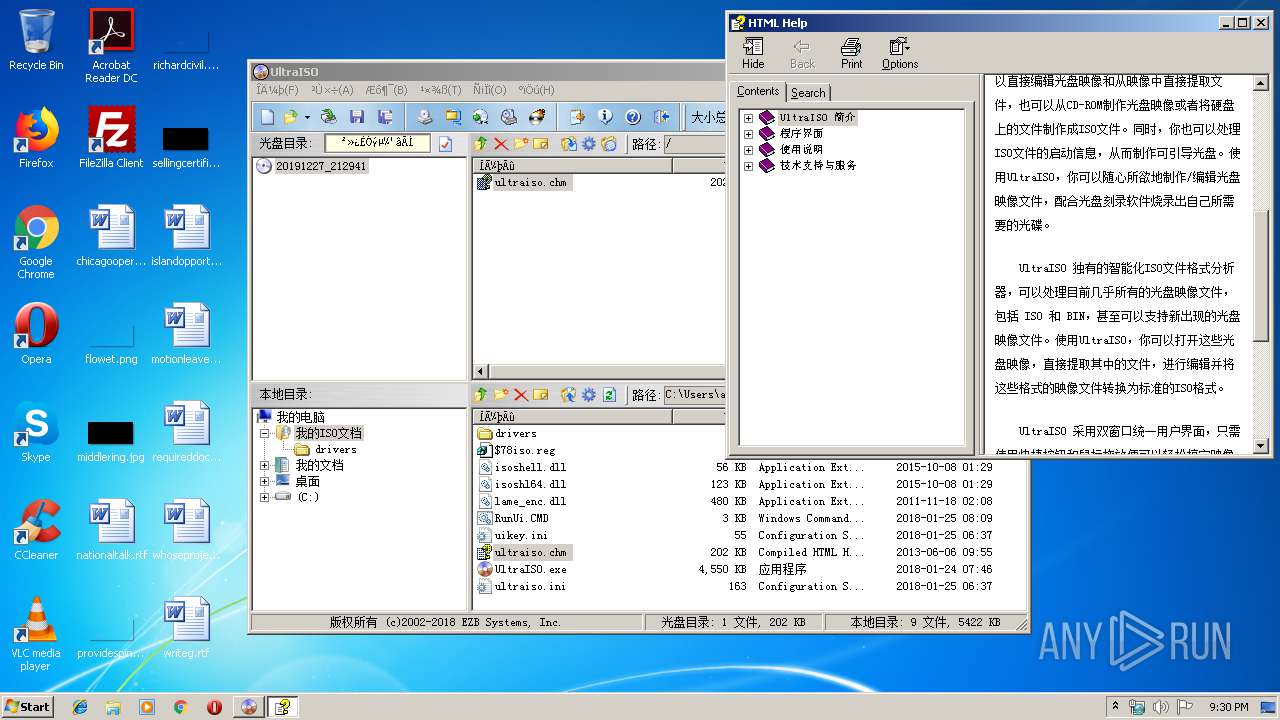
Task: Click the Print button in HTML Help
Action: point(851,53)
